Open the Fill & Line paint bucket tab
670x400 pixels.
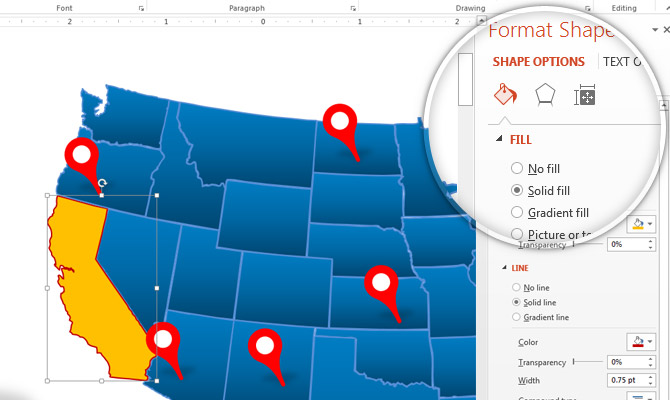point(505,94)
